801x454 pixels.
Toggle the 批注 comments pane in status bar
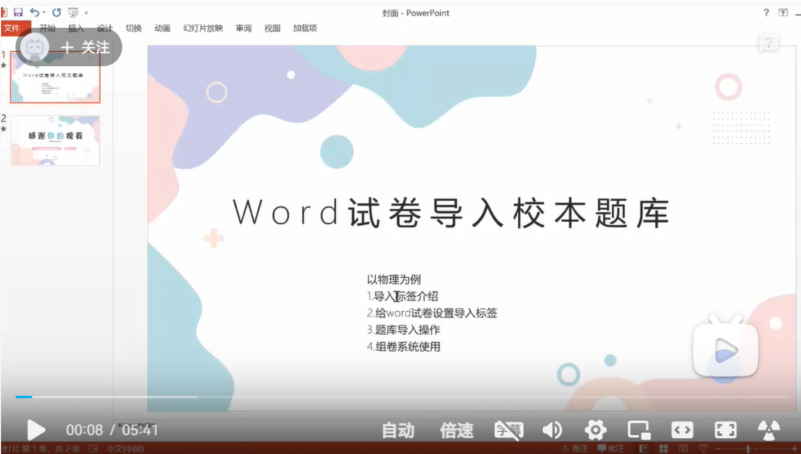point(611,449)
